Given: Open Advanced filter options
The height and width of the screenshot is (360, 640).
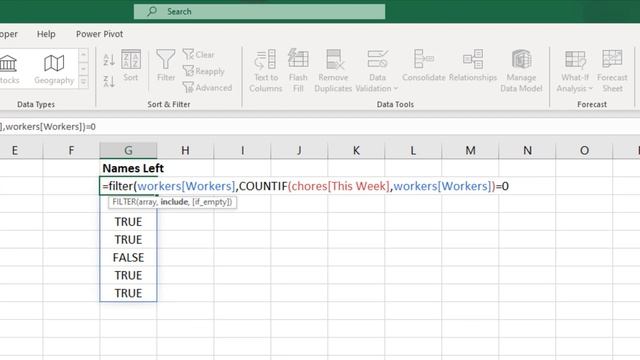Looking at the screenshot, I should [x=207, y=87].
